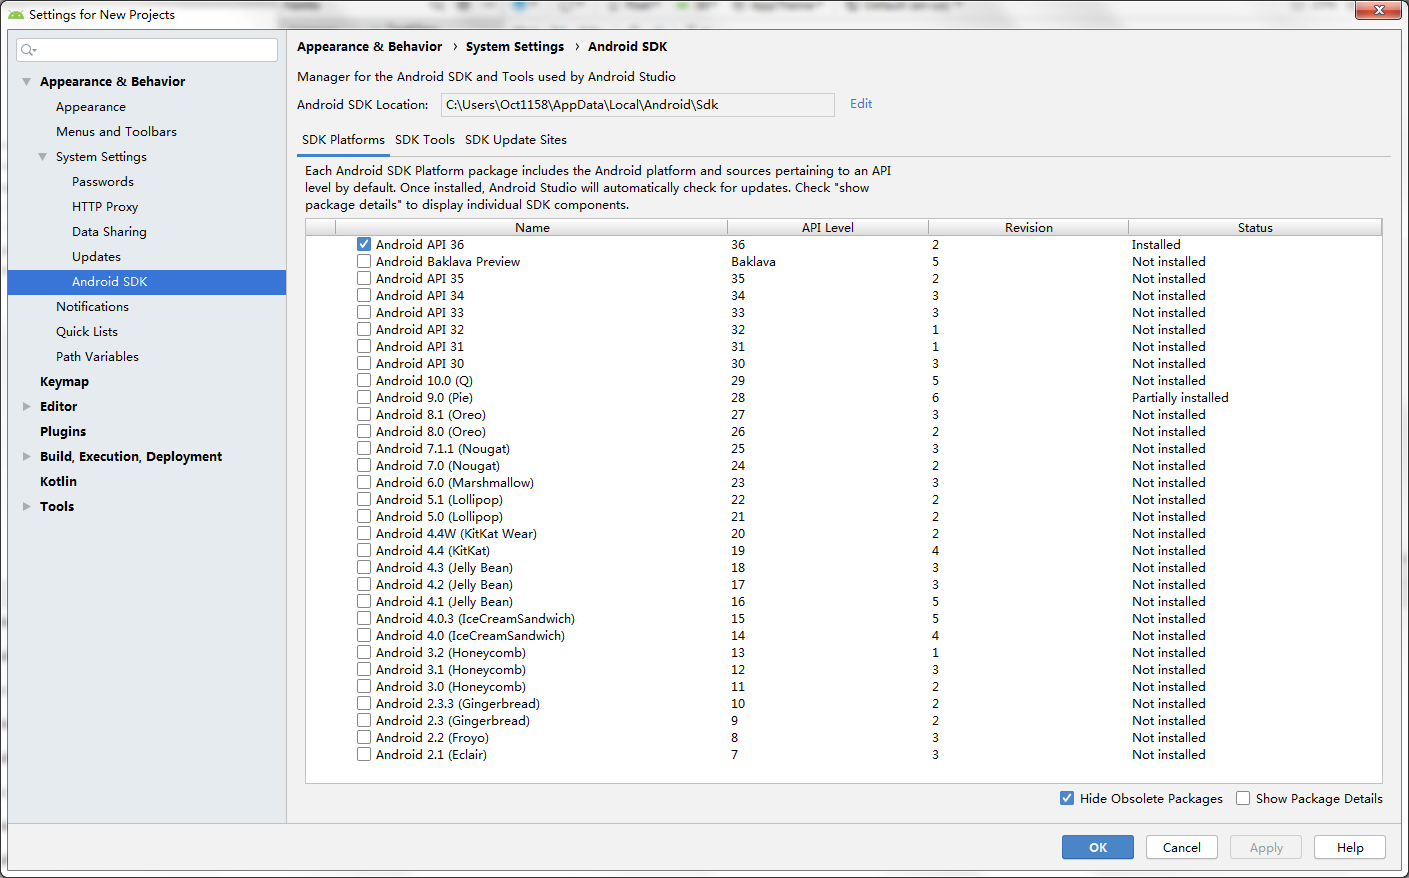The height and width of the screenshot is (878, 1409).
Task: Select Android 2.3.3 (Gingerbread) row
Action: click(x=458, y=703)
